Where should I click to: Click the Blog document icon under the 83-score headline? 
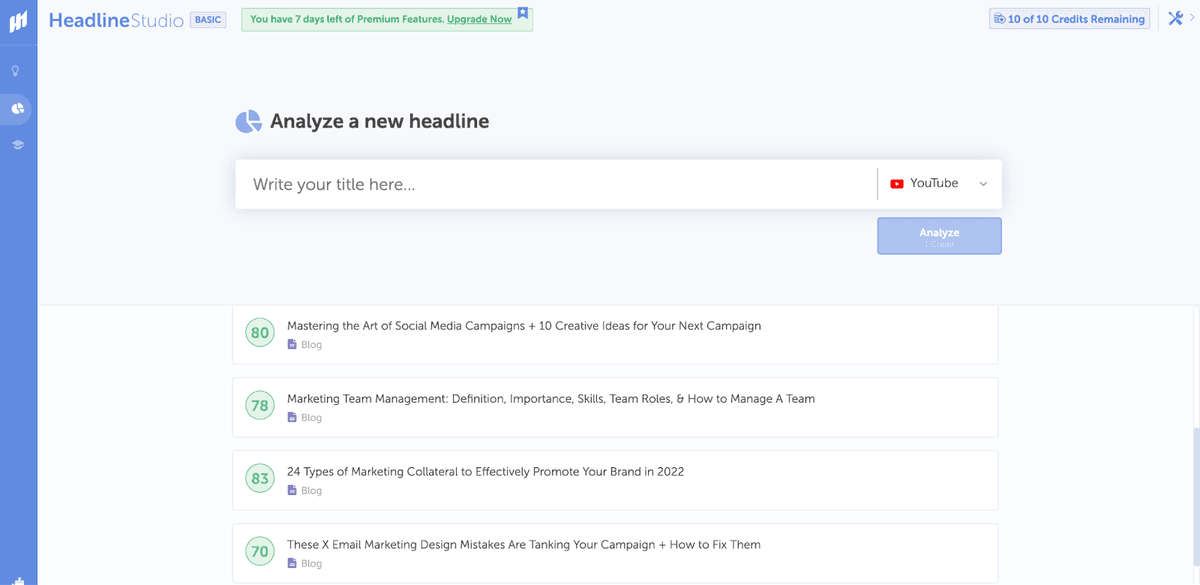pyautogui.click(x=292, y=490)
